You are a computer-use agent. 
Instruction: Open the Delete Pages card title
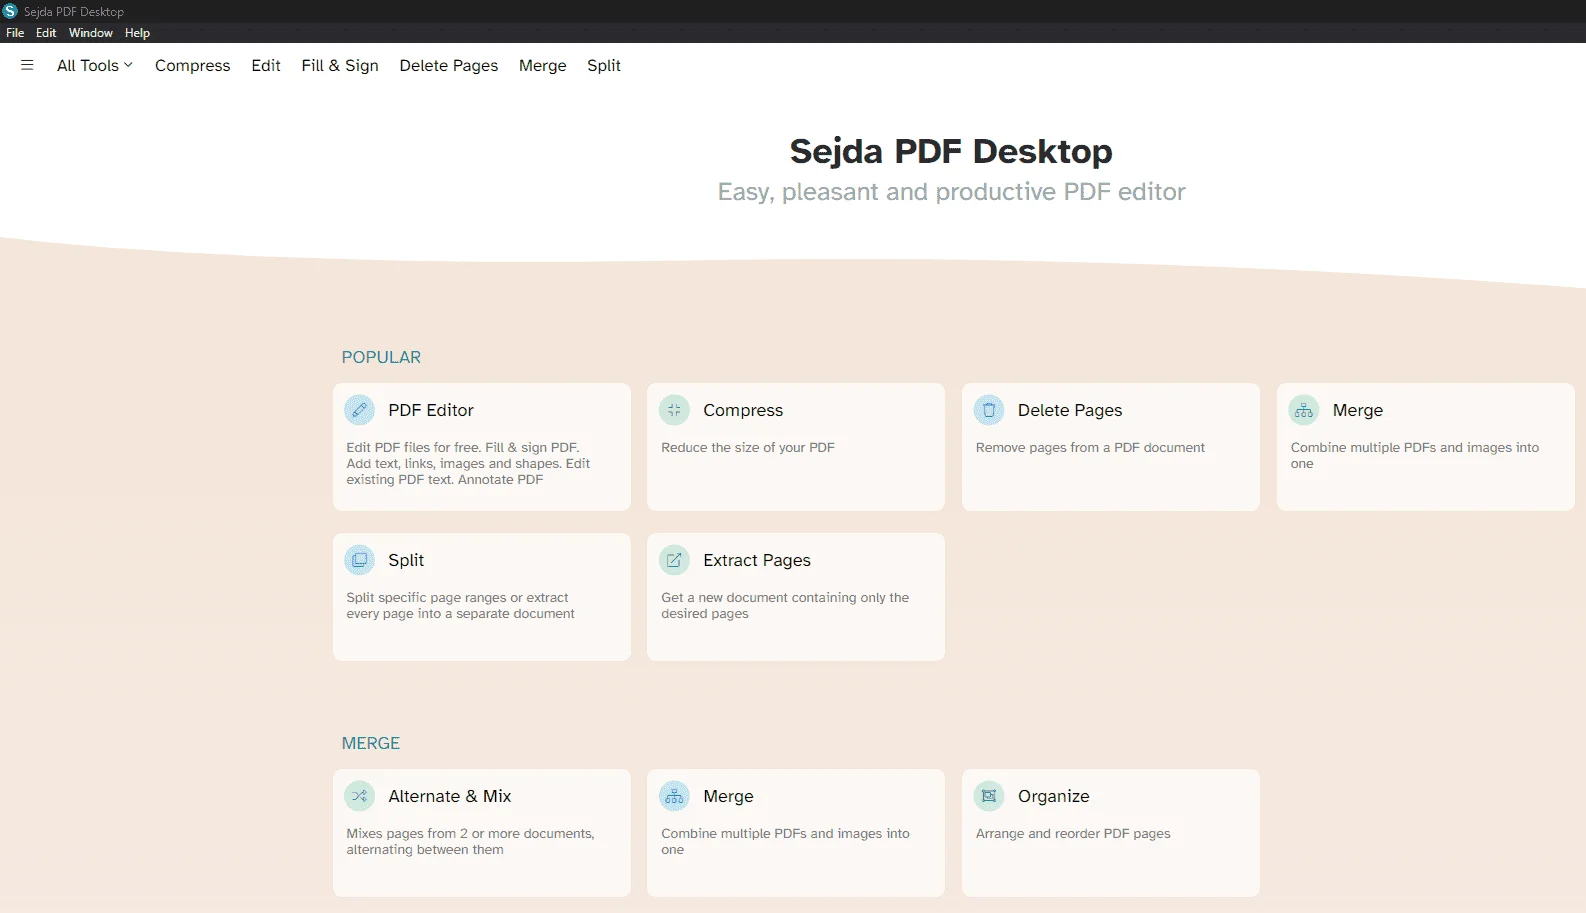1070,410
